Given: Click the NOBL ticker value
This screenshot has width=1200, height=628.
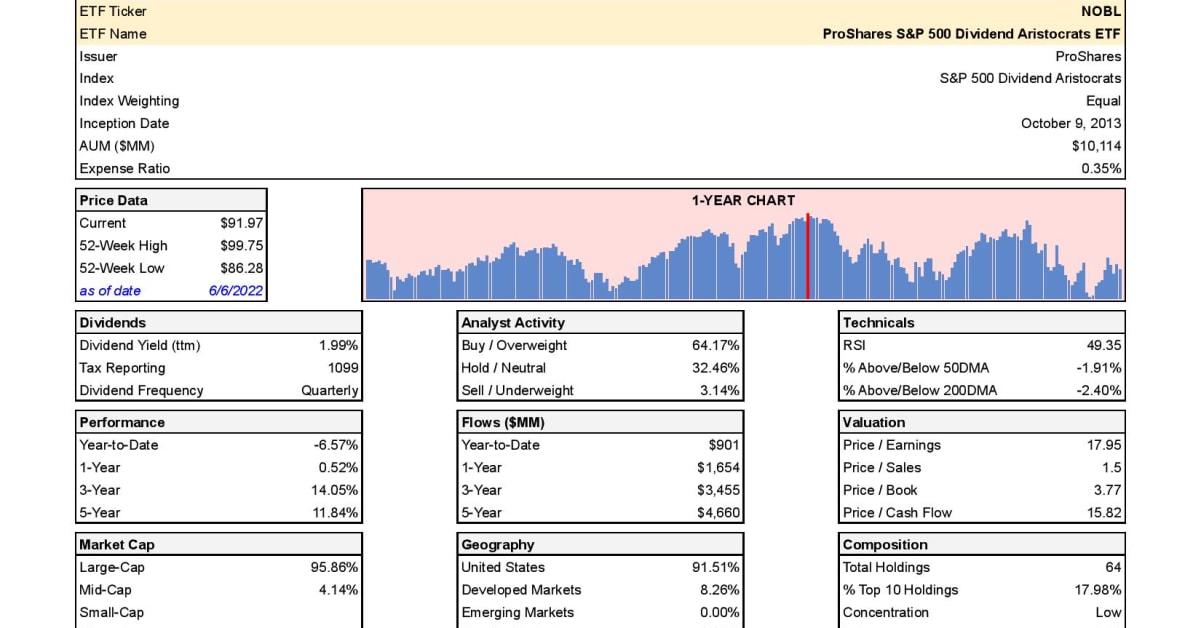Looking at the screenshot, I should tap(1101, 11).
